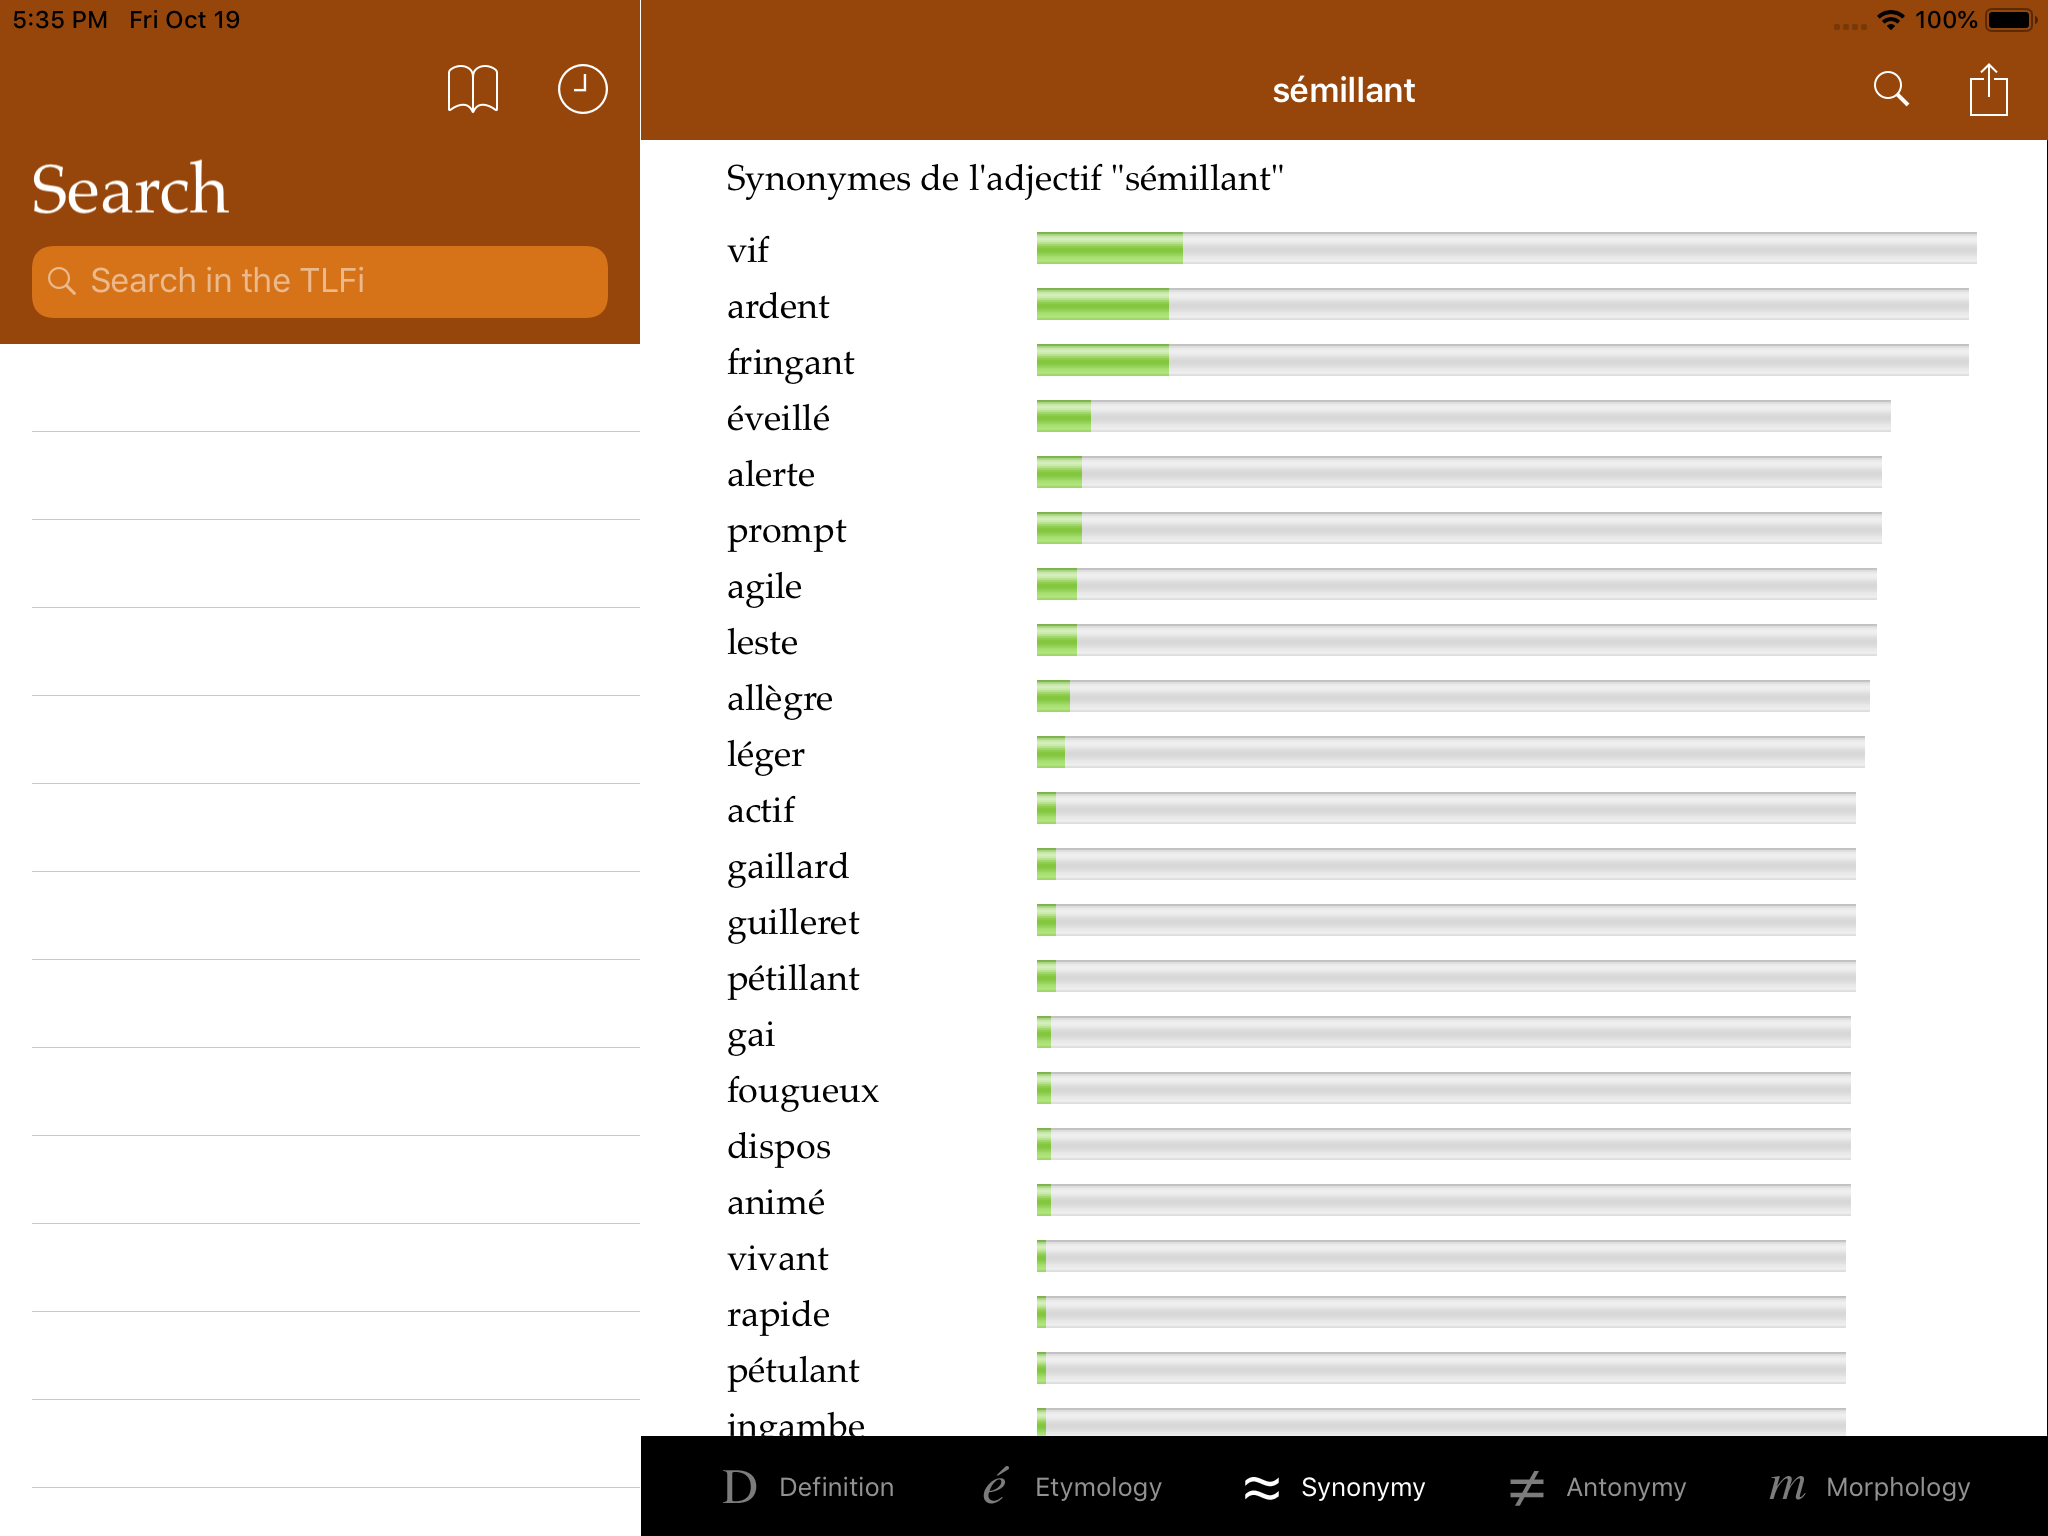The image size is (2048, 1536).
Task: Tap the share icon in header
Action: pyautogui.click(x=1988, y=90)
